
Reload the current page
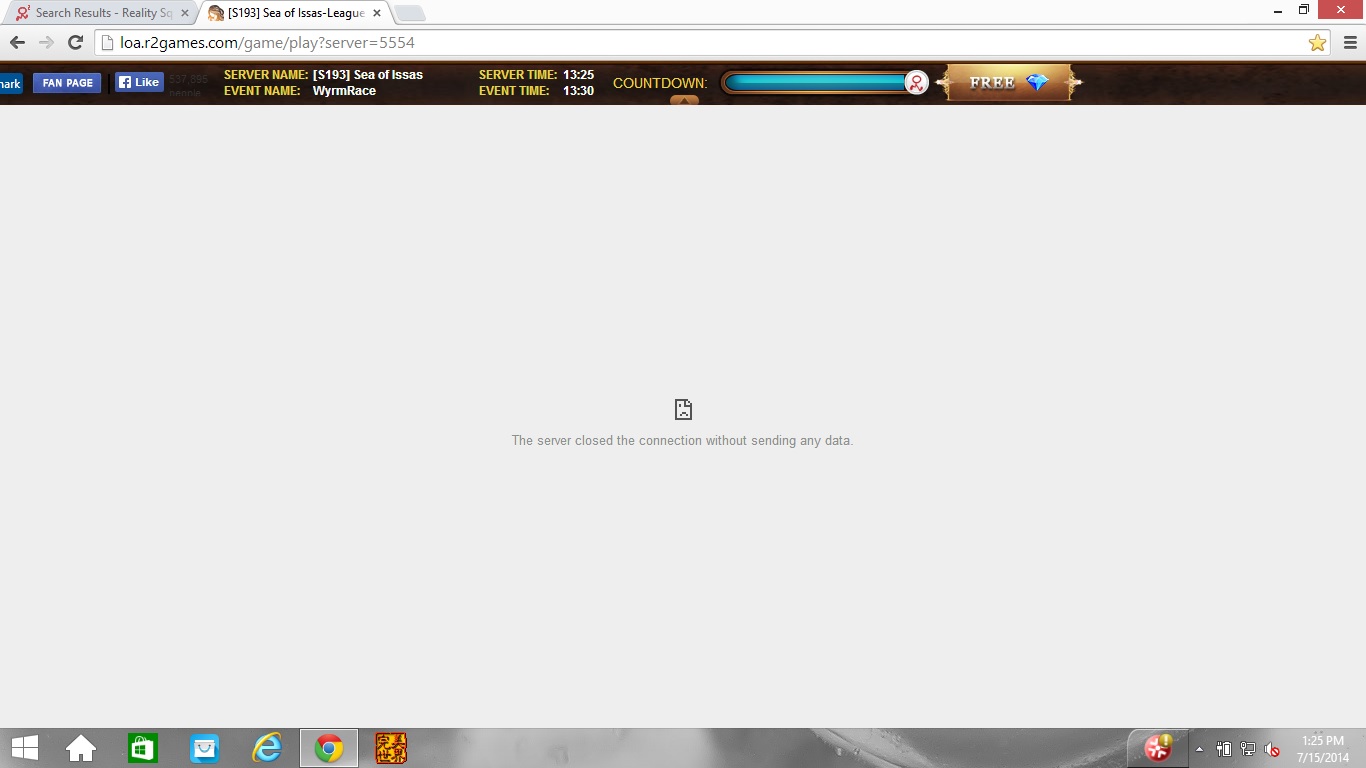pos(75,43)
